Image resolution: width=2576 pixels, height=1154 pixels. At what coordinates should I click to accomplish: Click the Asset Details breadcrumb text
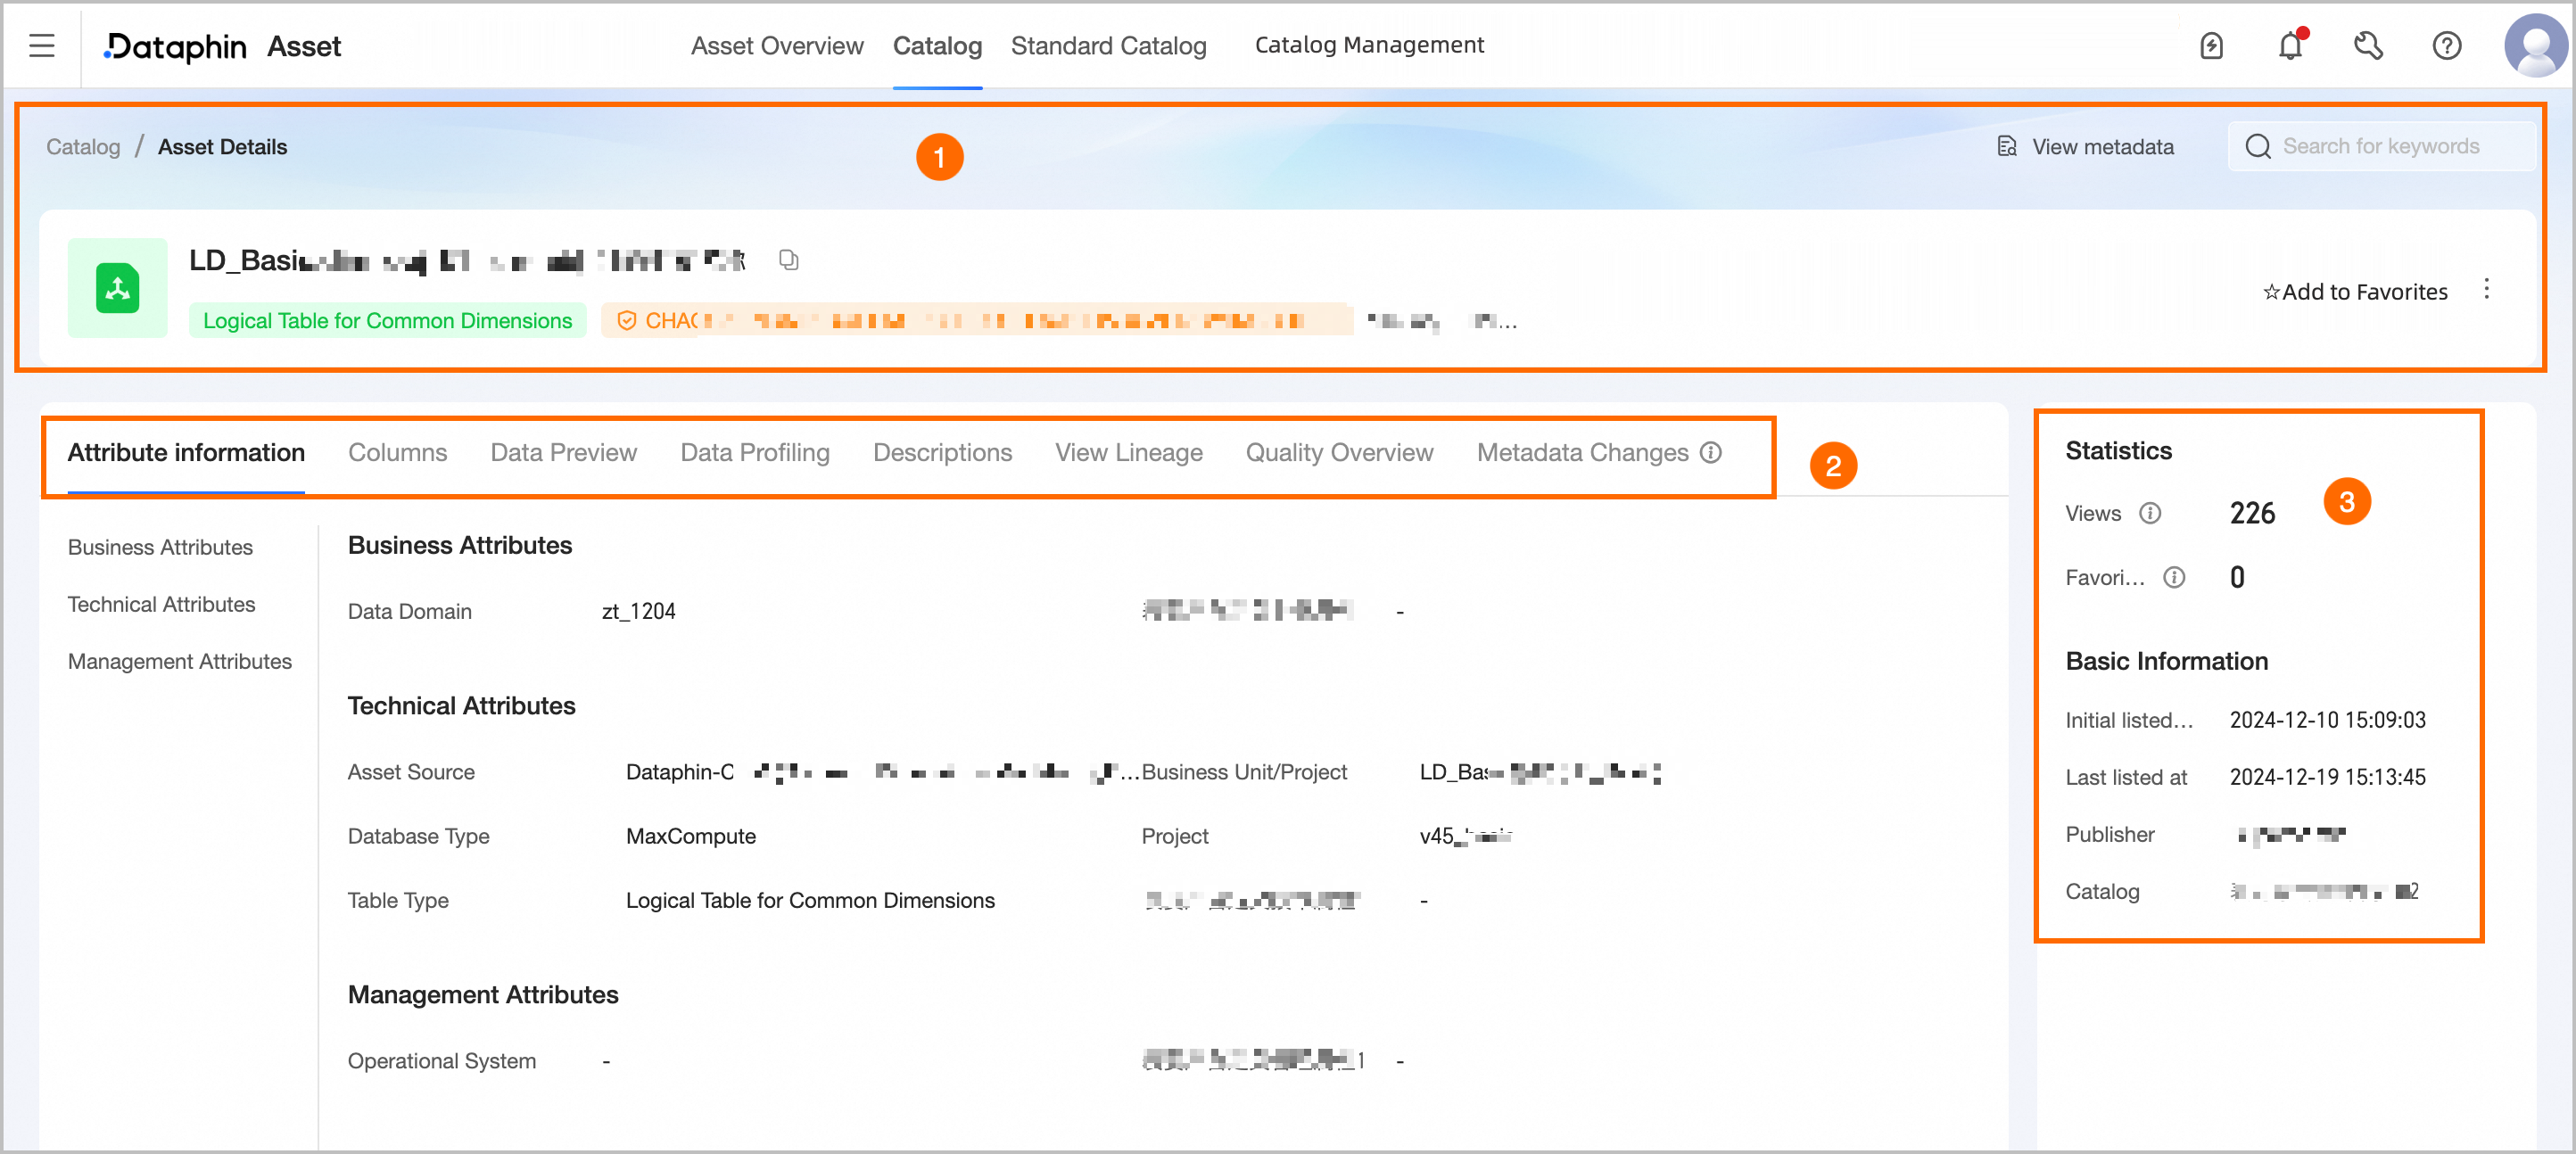222,147
